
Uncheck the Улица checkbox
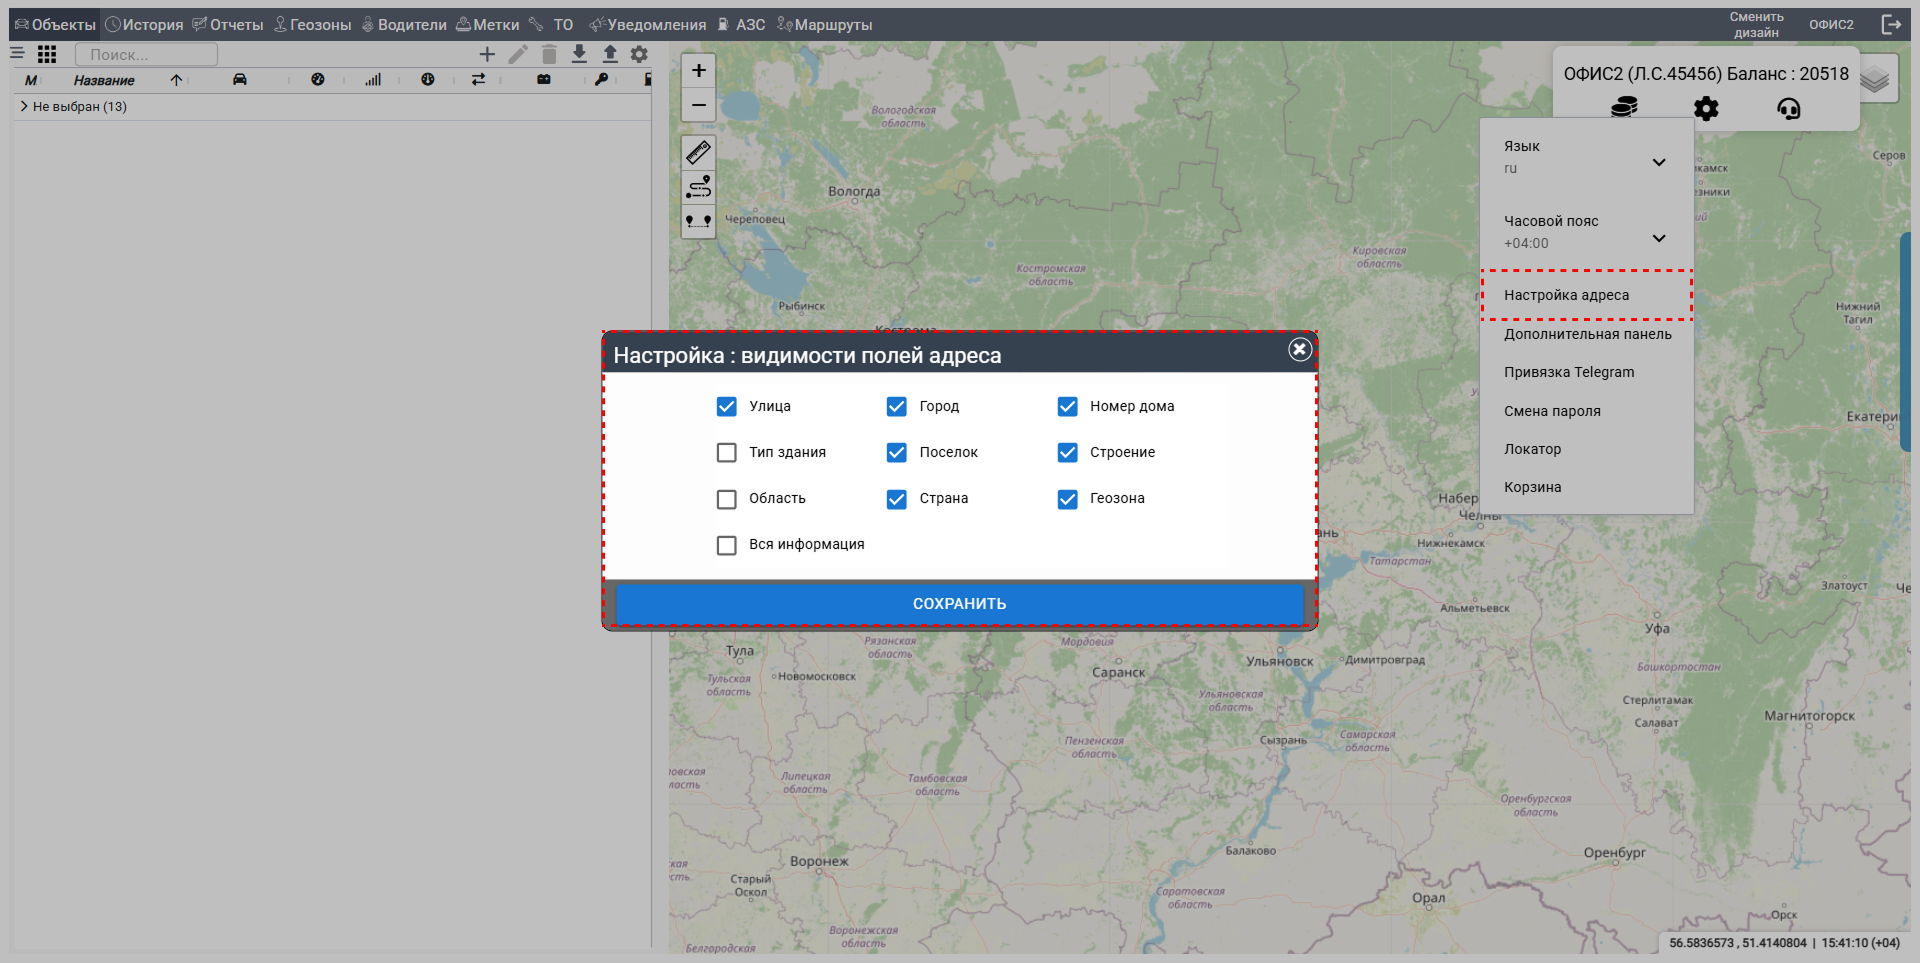(x=727, y=407)
